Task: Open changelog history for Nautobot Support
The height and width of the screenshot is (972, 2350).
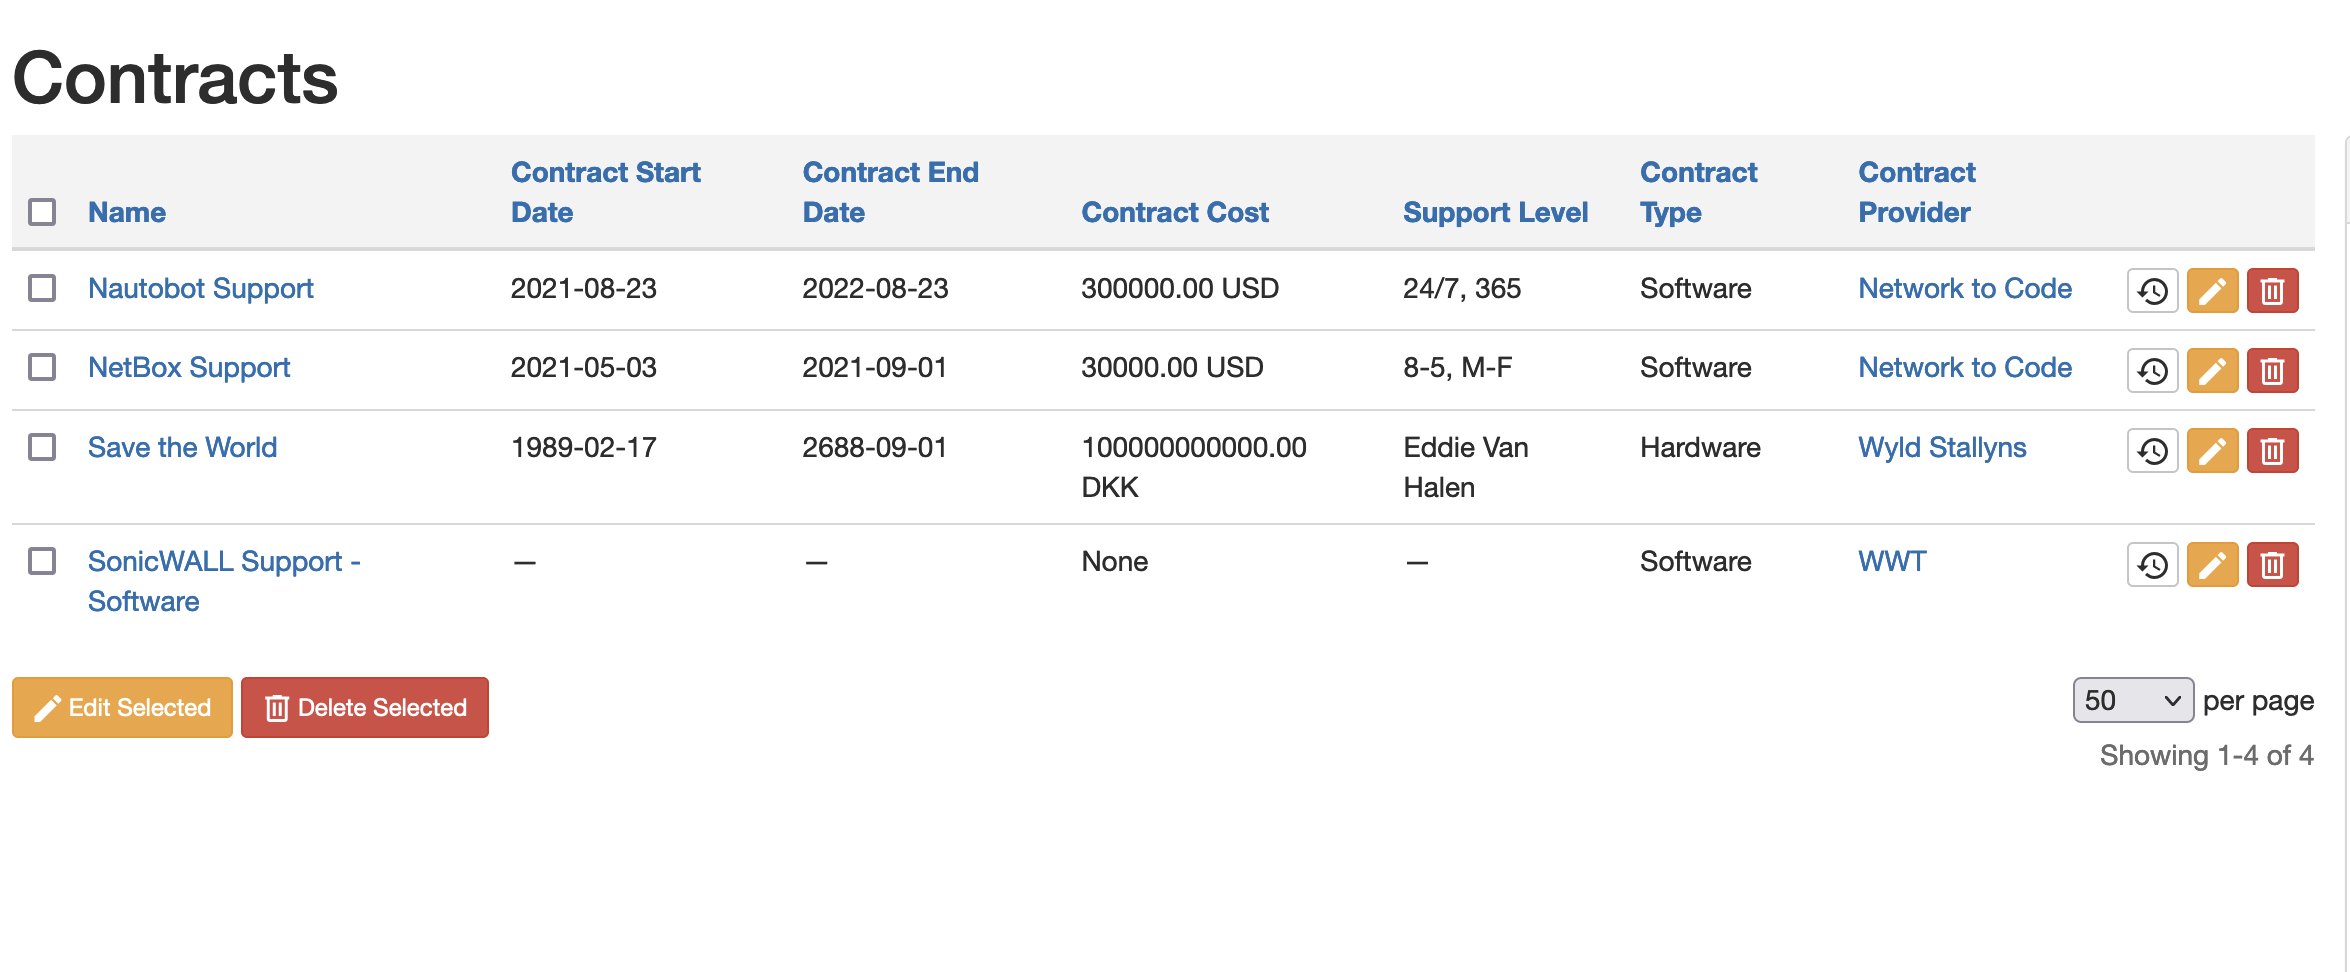Action: pos(2152,291)
